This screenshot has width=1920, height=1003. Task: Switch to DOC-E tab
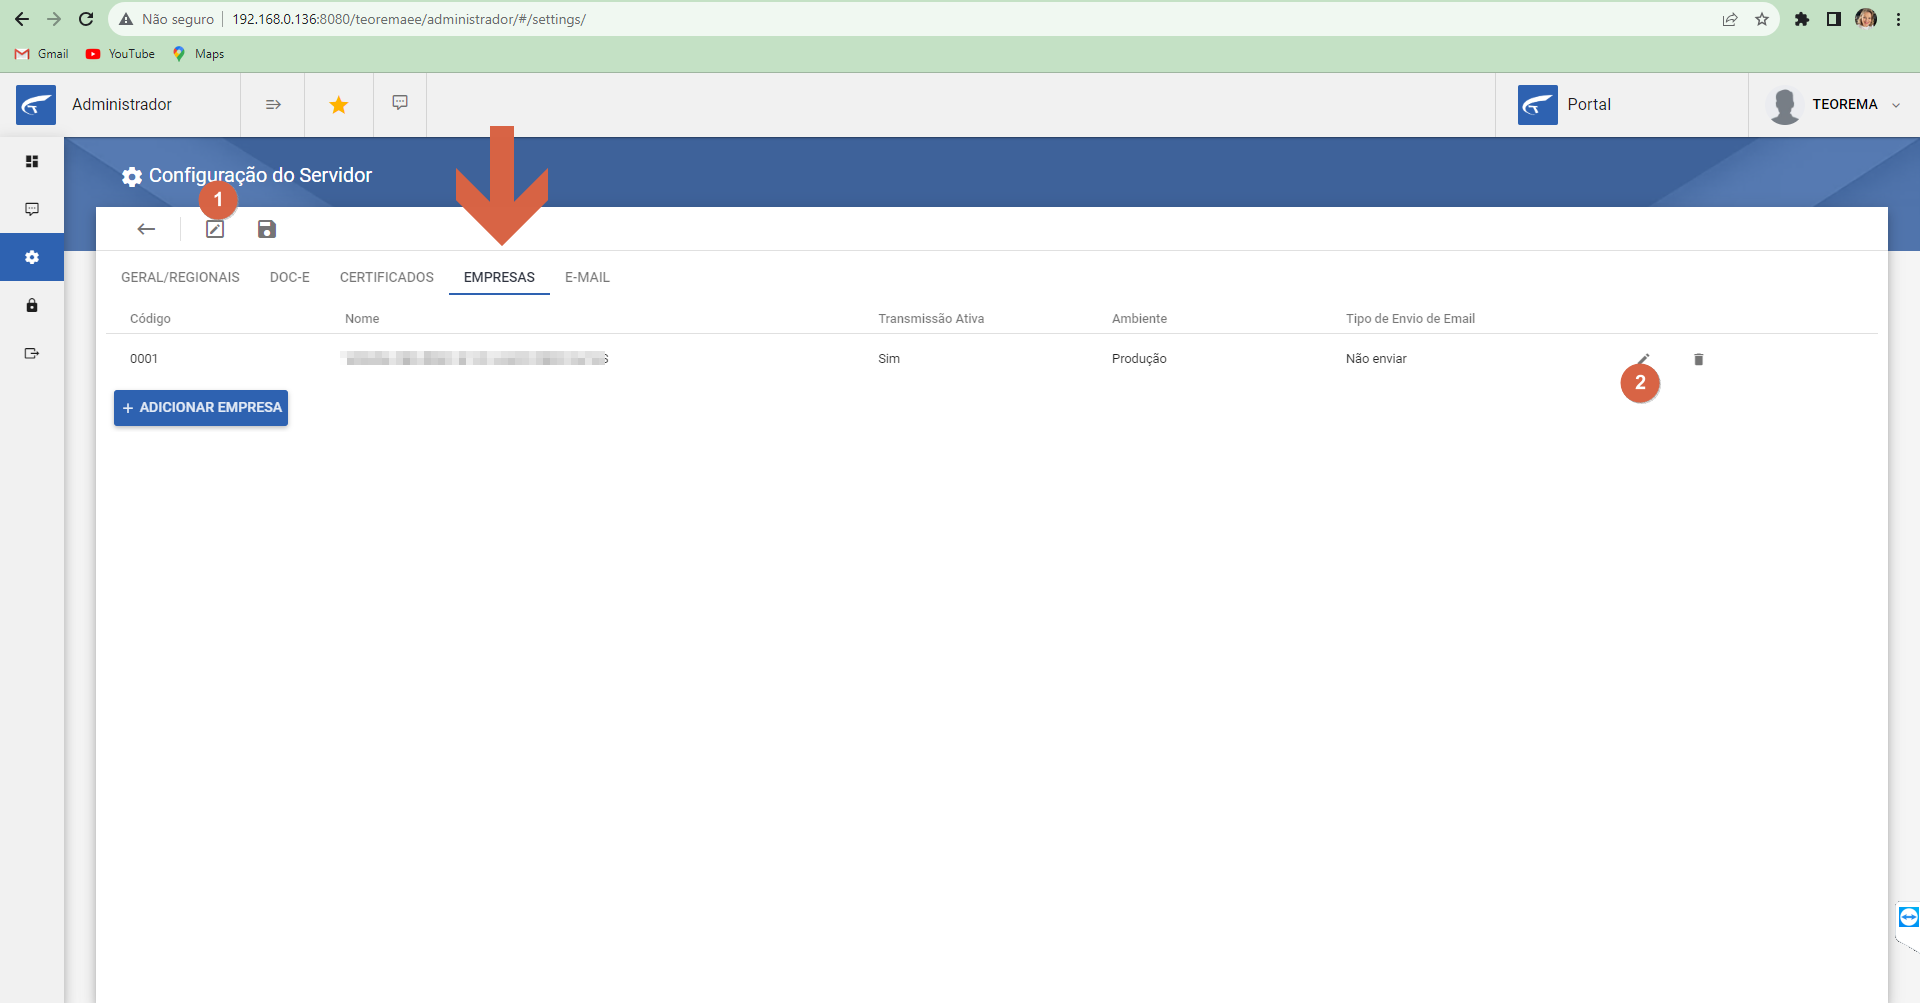coord(290,277)
